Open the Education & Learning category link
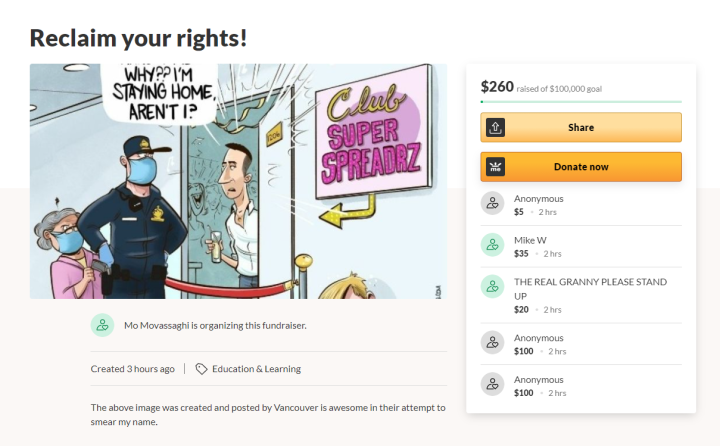 [x=256, y=369]
